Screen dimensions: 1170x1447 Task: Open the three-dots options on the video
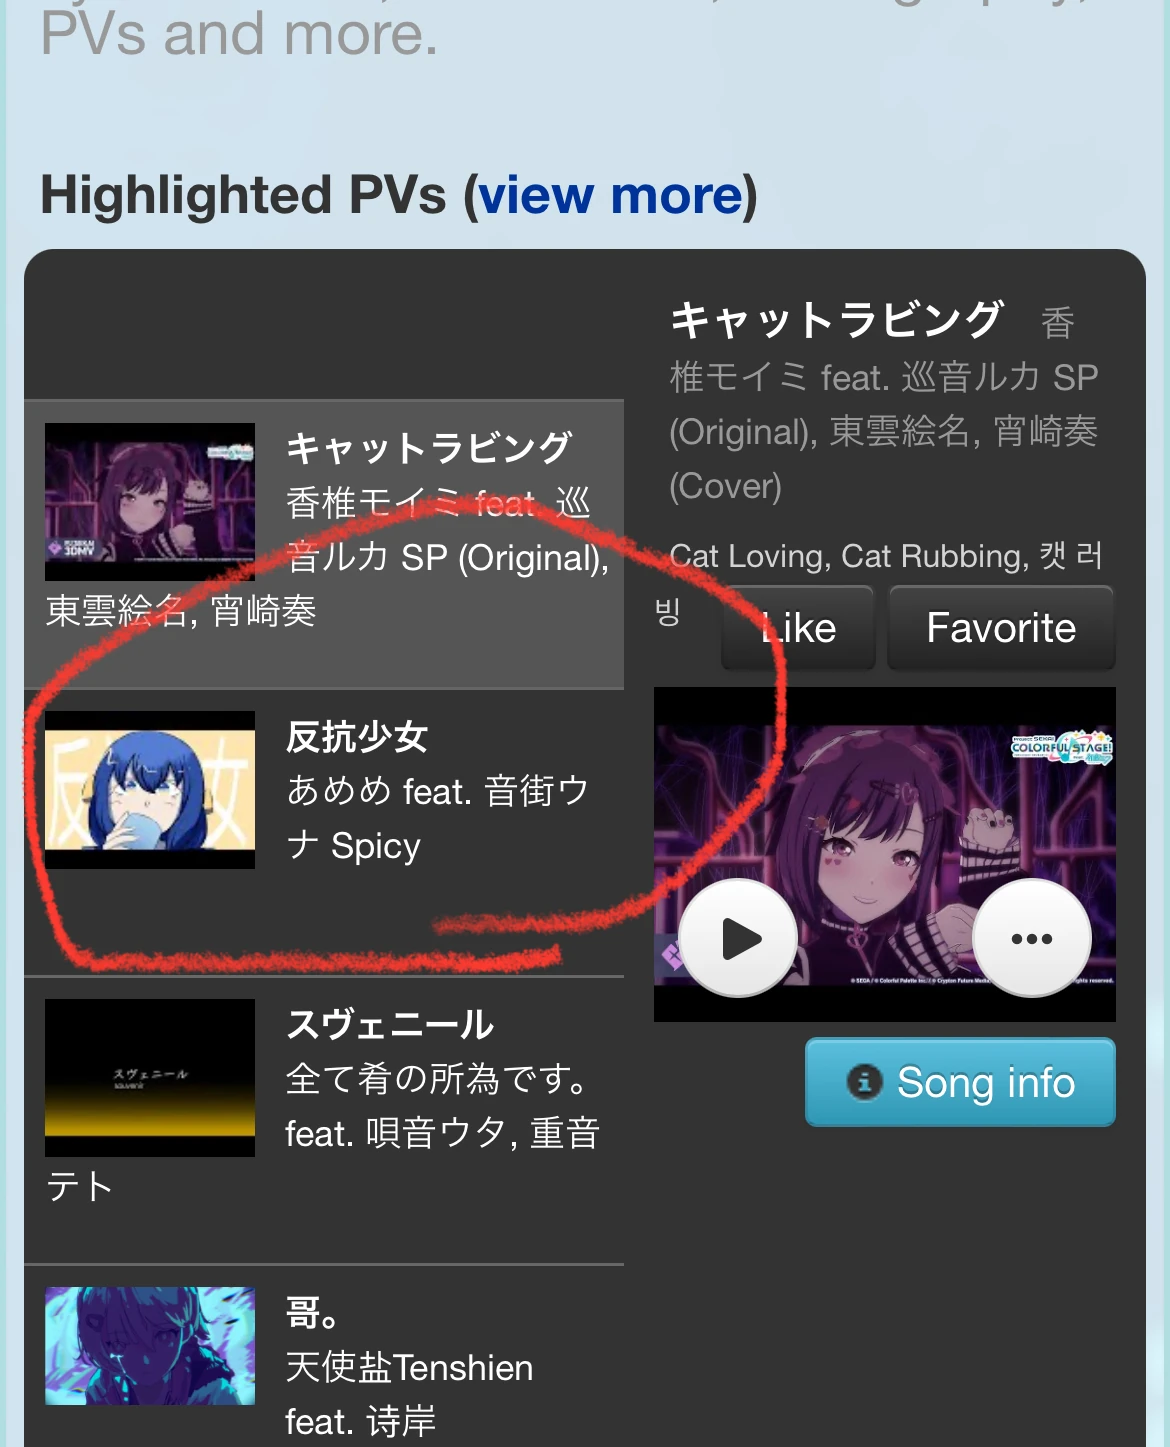click(x=1032, y=938)
